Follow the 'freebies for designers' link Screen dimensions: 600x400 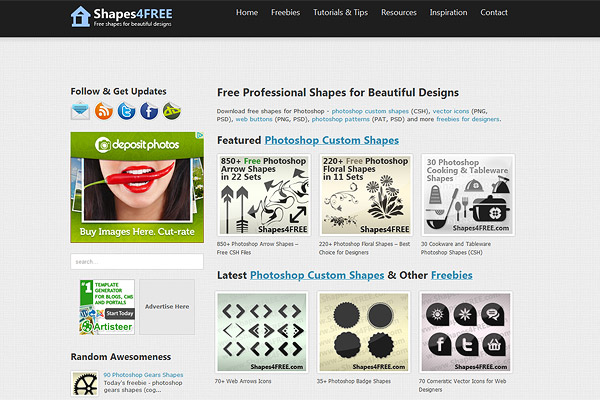tap(468, 119)
